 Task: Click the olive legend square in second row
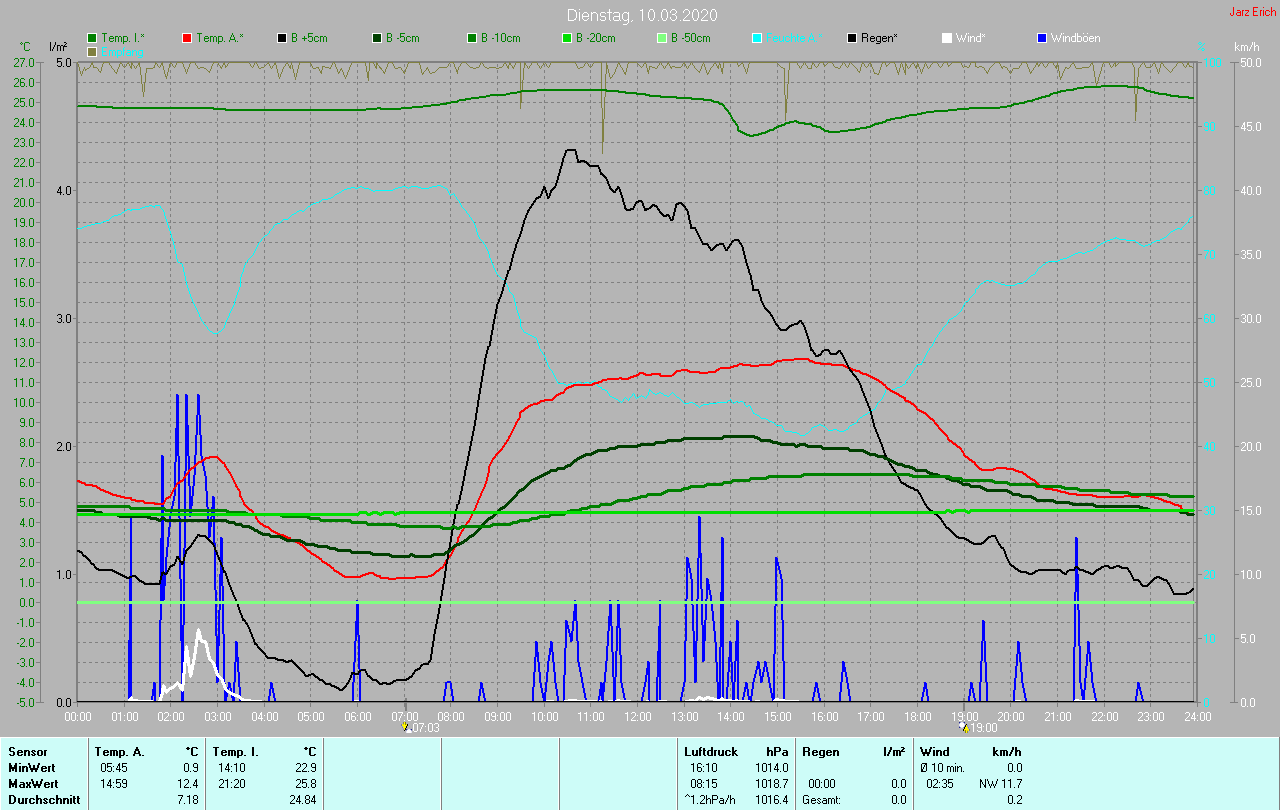pyautogui.click(x=92, y=51)
